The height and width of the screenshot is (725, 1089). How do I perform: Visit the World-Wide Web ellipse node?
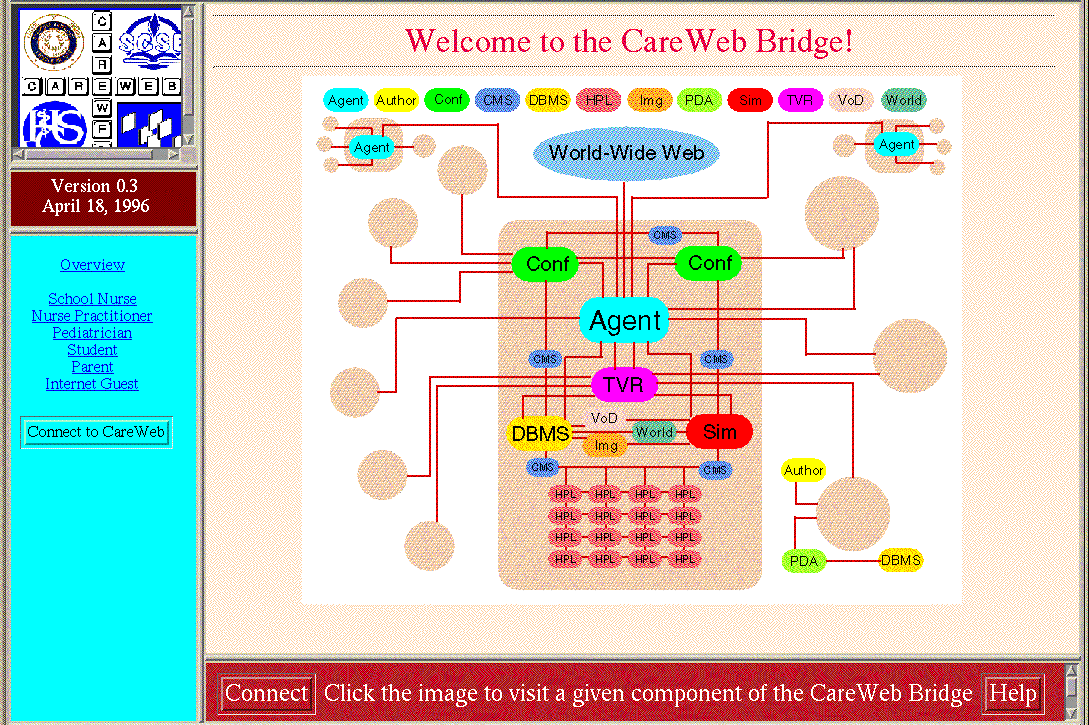pyautogui.click(x=626, y=153)
